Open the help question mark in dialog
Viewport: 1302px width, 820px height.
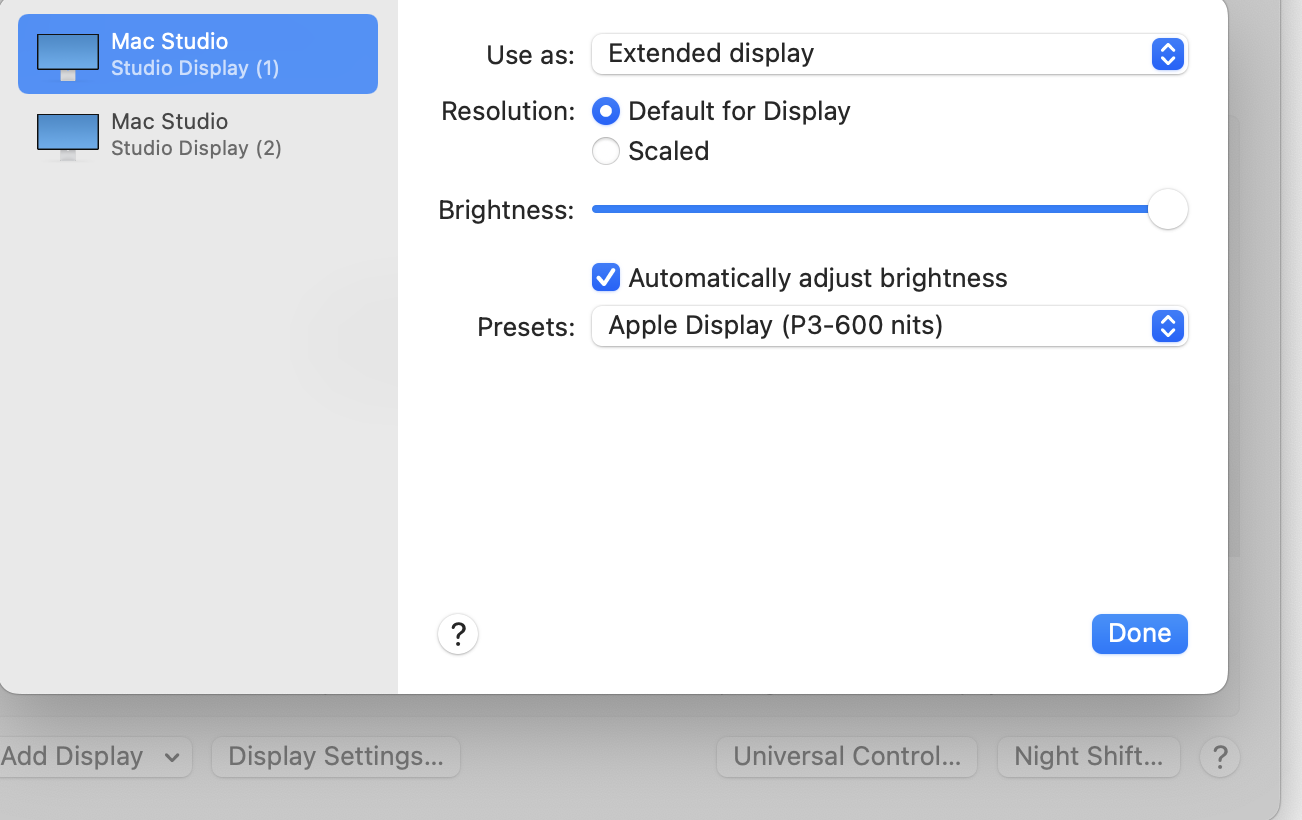click(458, 634)
